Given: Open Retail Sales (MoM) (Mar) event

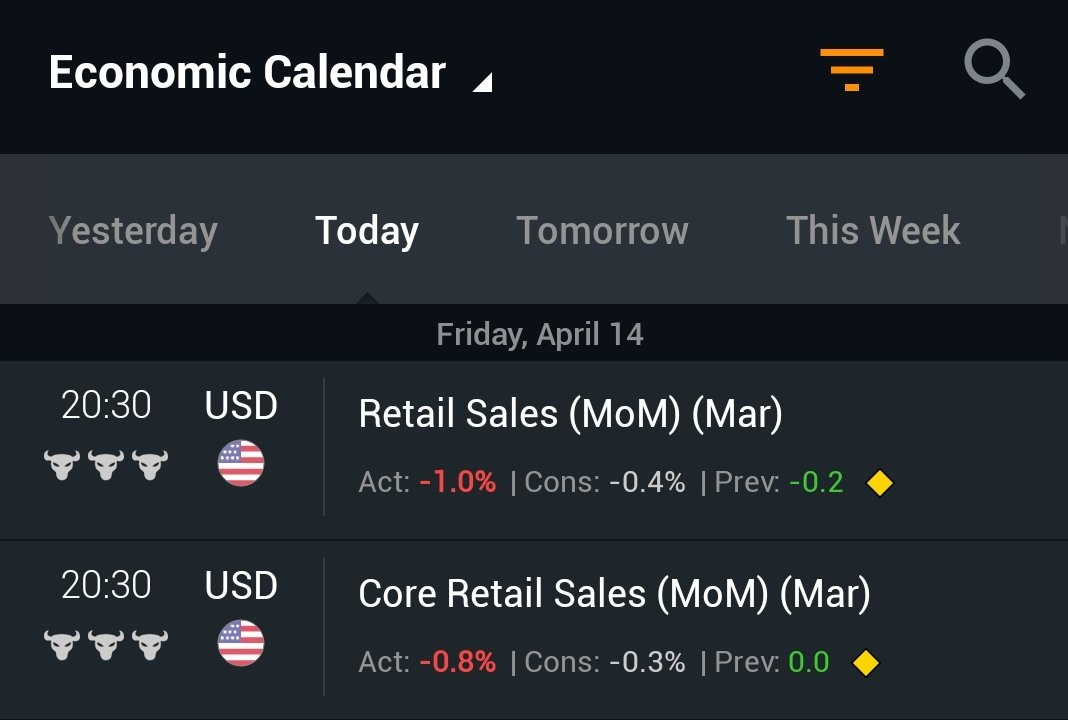Looking at the screenshot, I should [x=570, y=414].
